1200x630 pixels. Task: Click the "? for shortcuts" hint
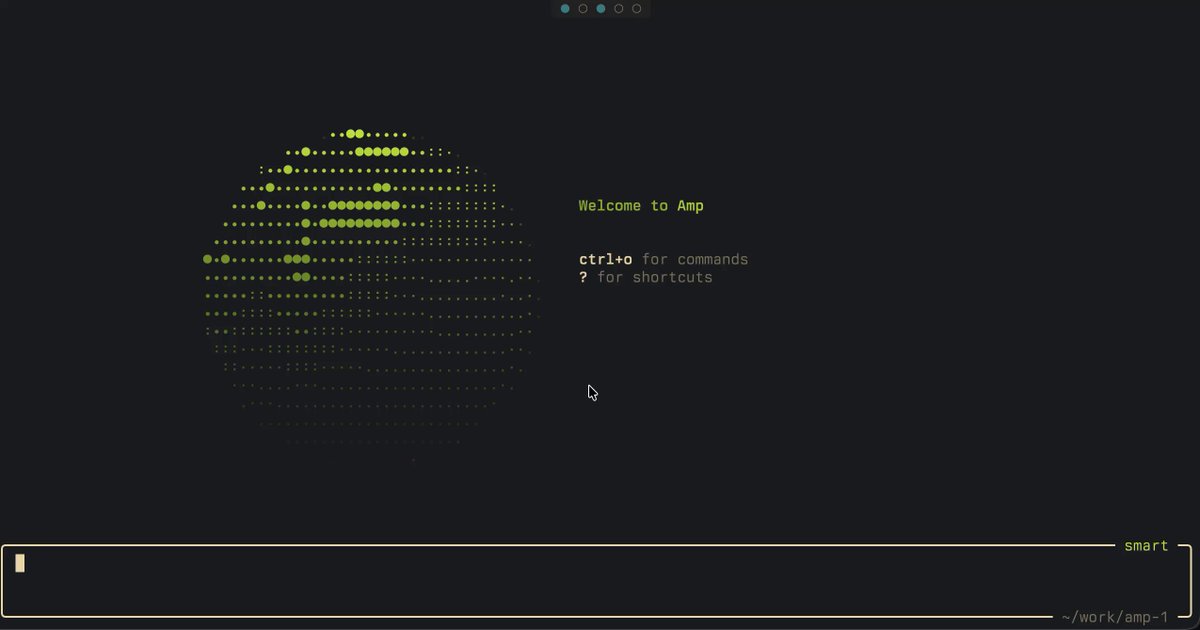pyautogui.click(x=645, y=277)
